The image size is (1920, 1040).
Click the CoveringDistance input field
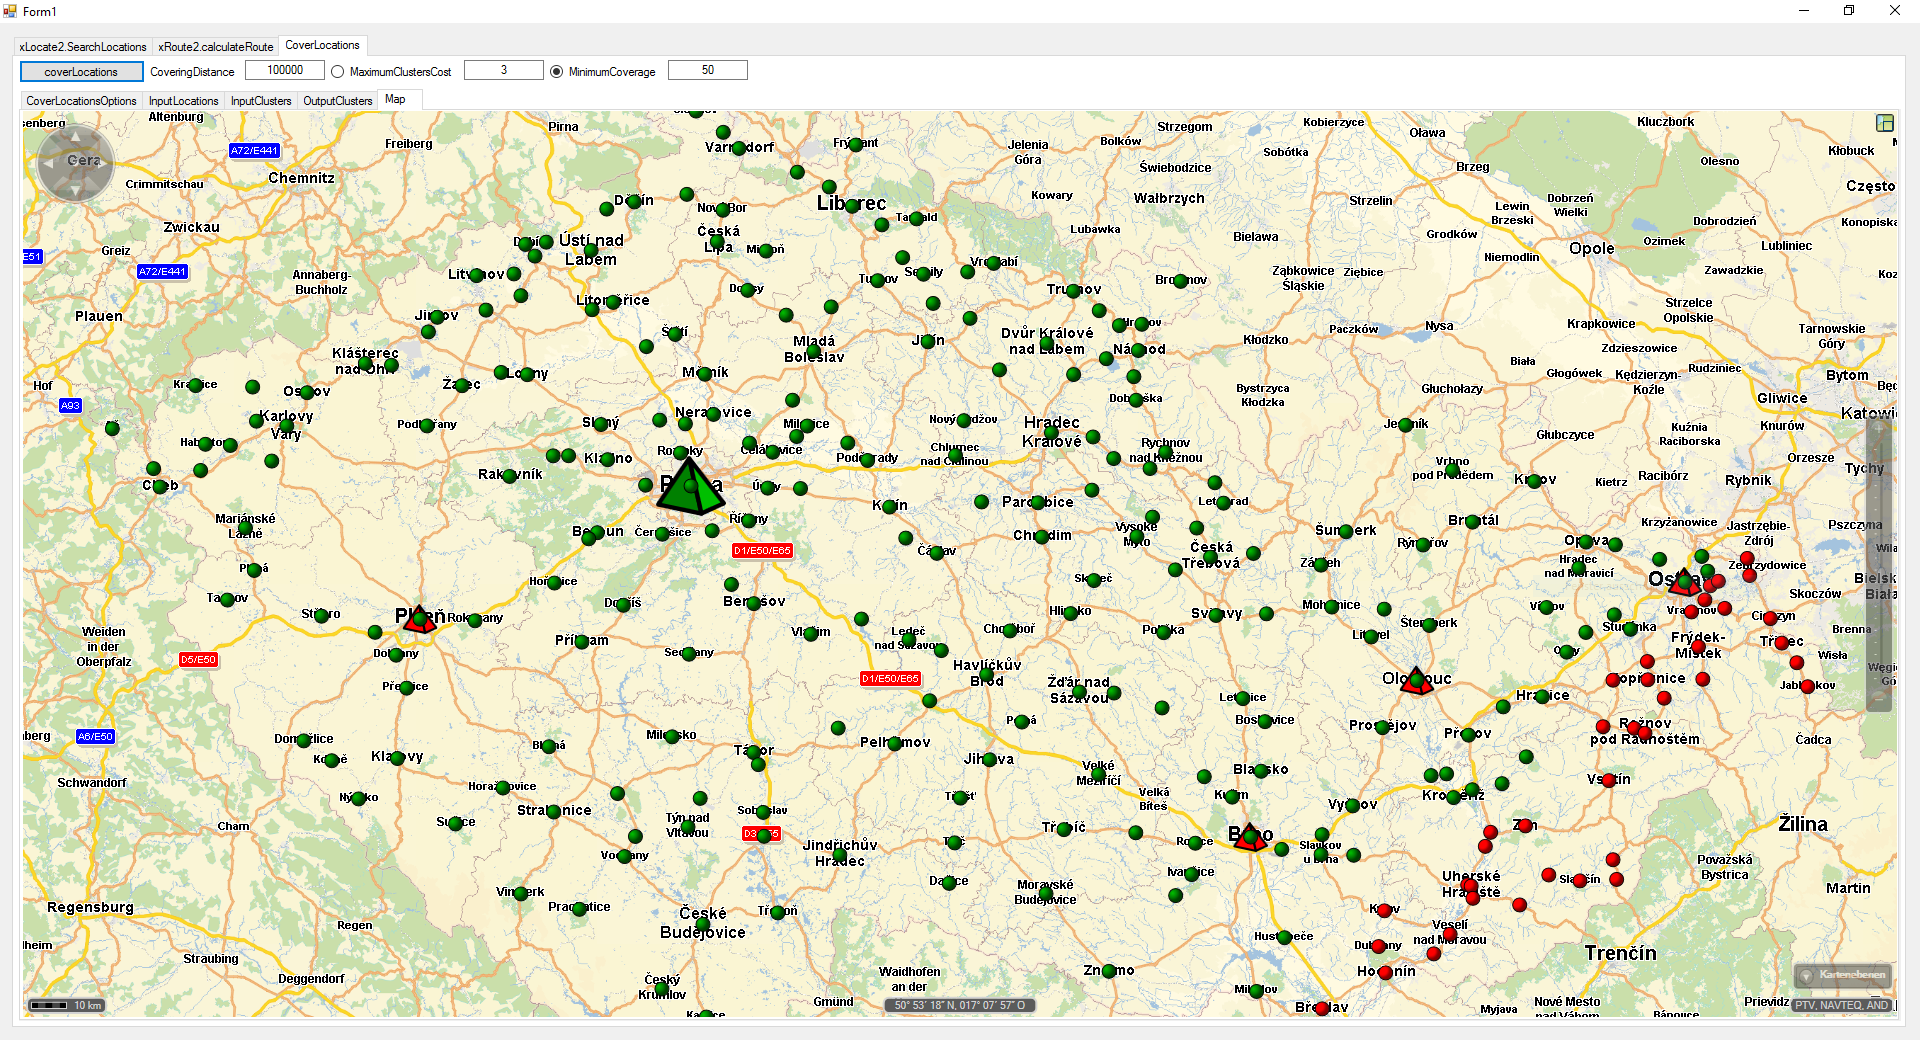(285, 70)
